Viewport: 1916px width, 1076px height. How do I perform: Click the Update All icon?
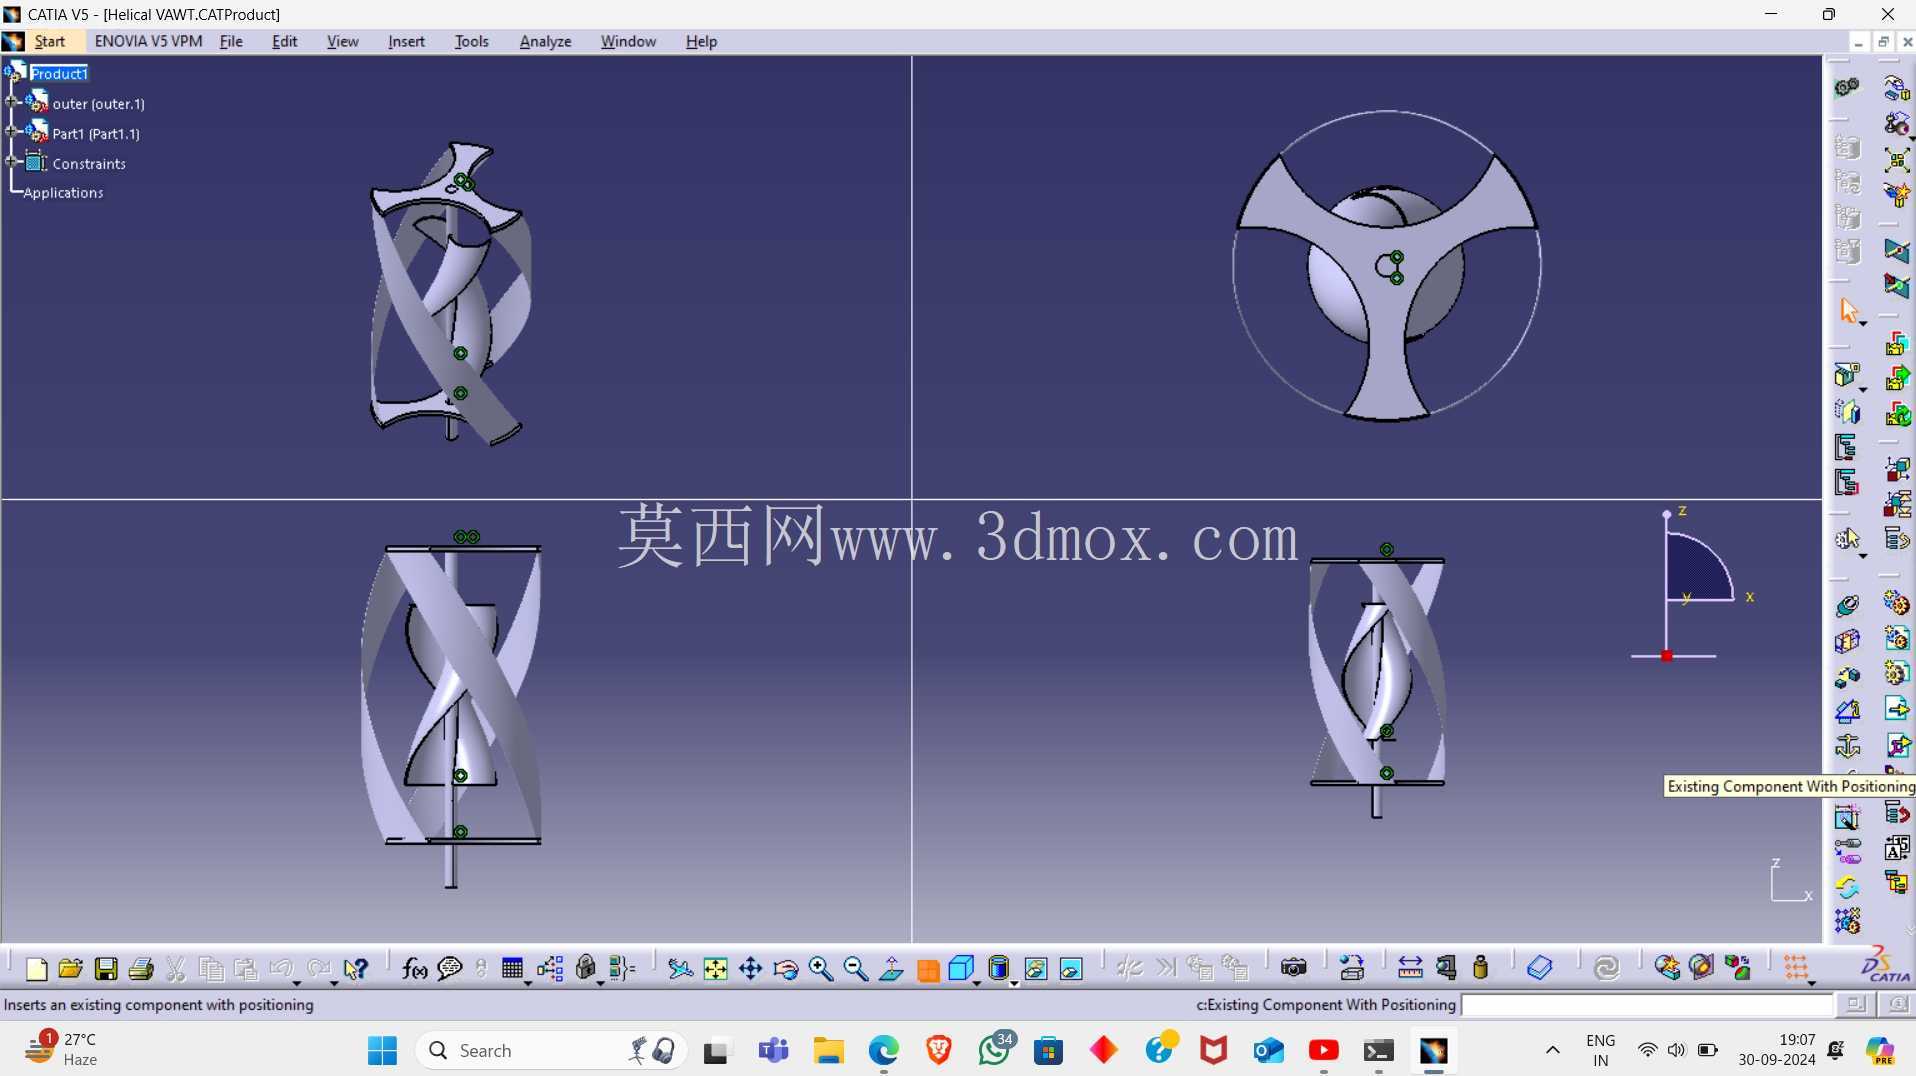[x=1607, y=968]
